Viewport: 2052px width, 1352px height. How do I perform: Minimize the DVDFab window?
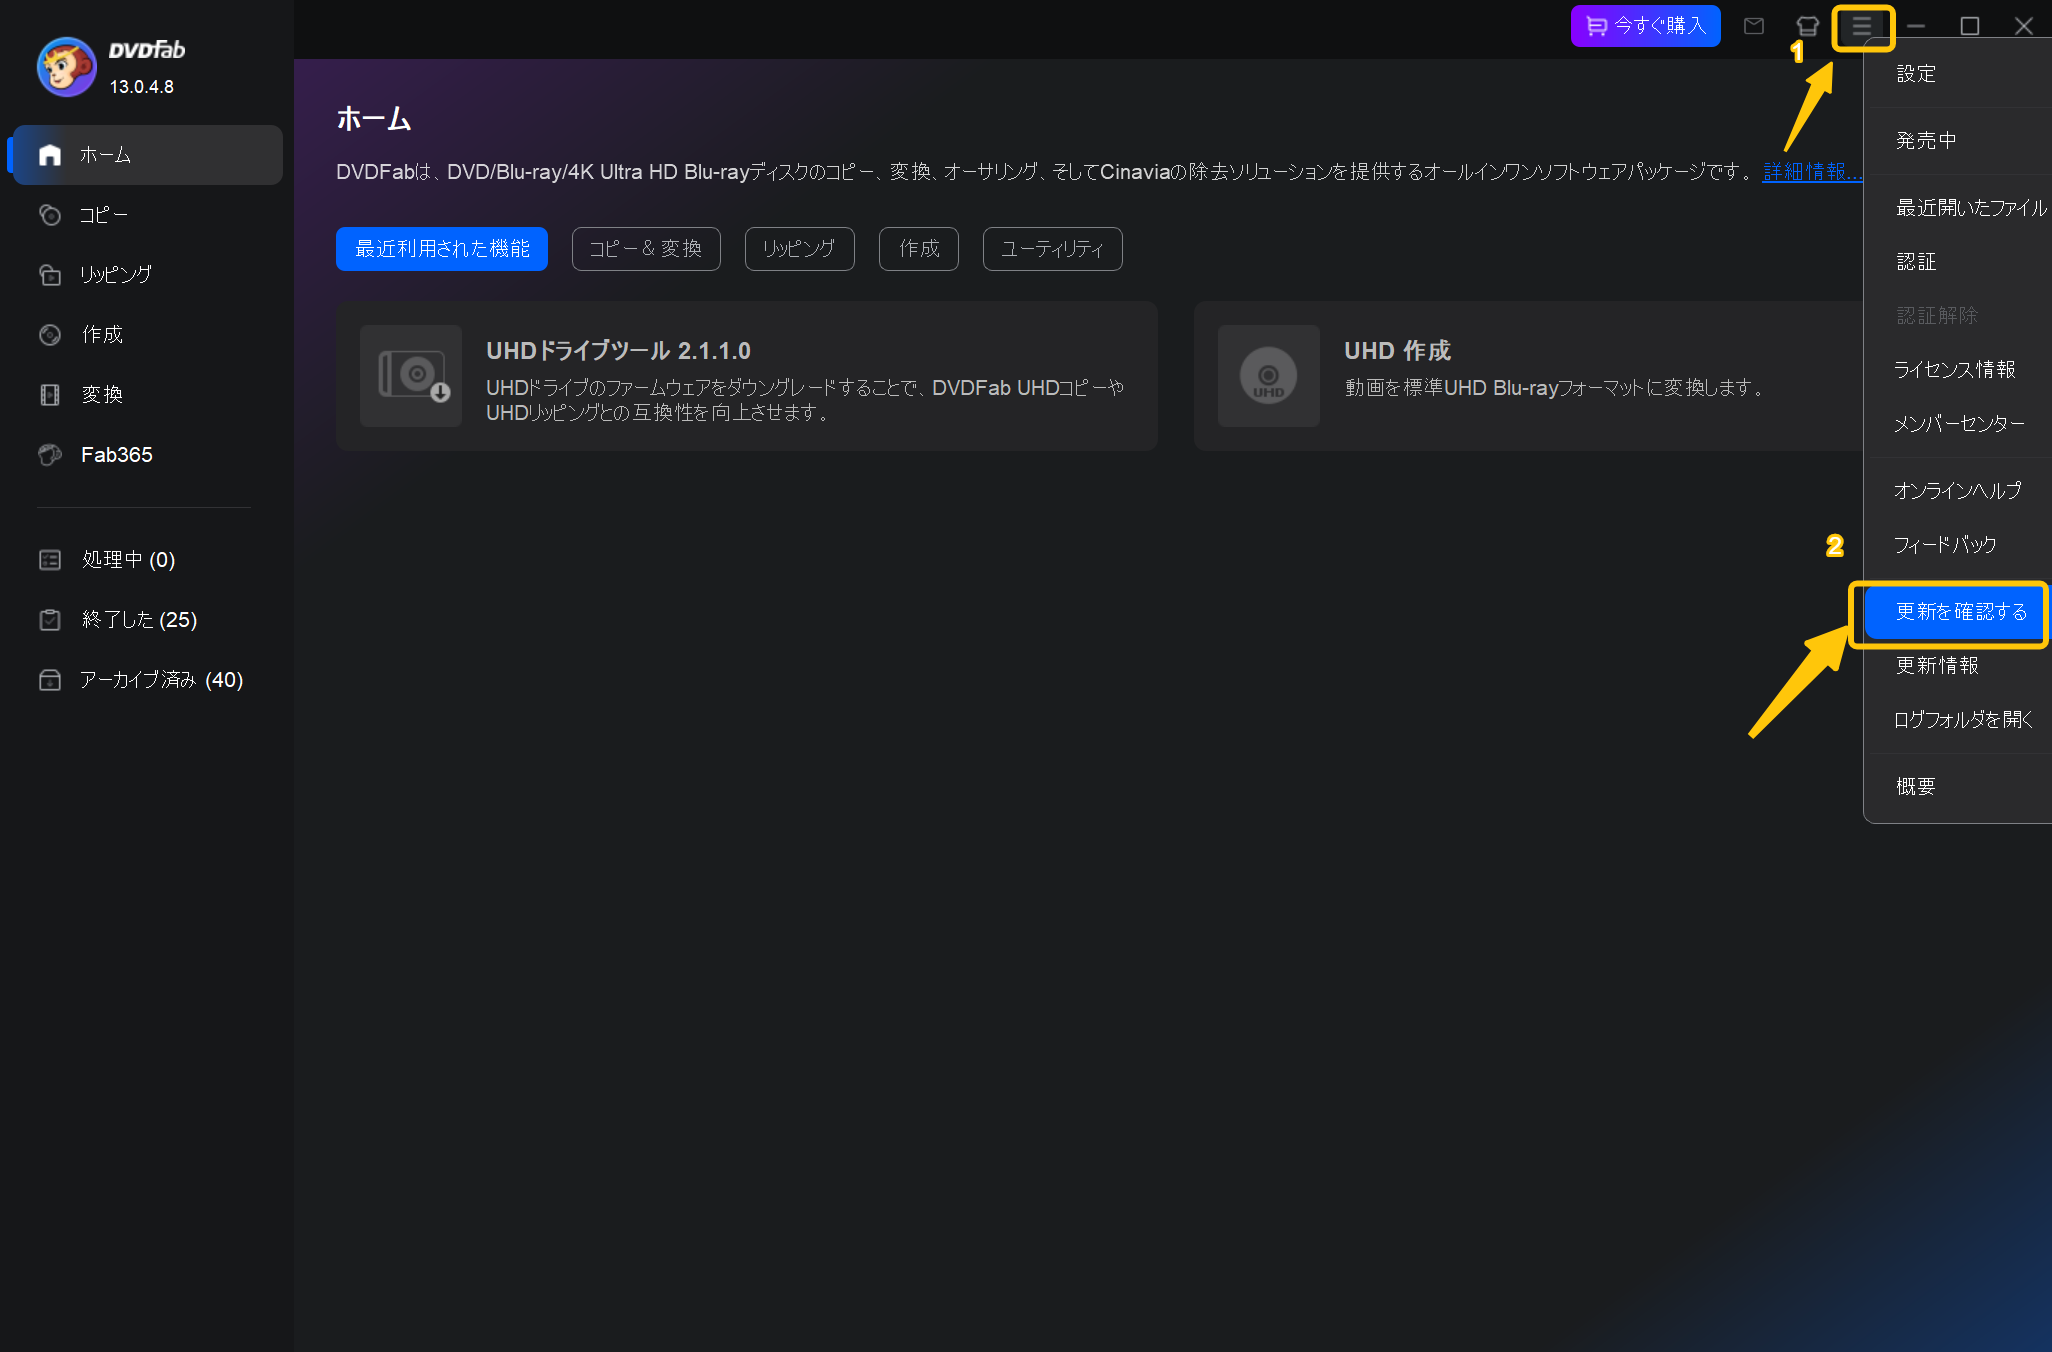[1916, 26]
